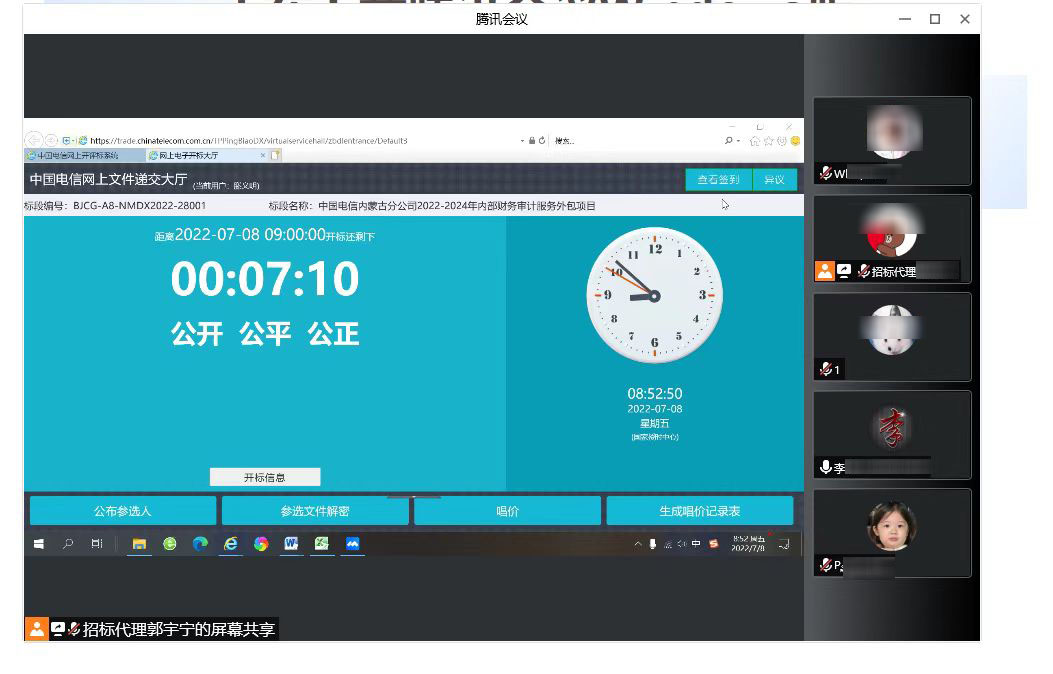Open the colorful browser taskbar icon
Viewport: 1053px width, 674px height.
point(261,544)
